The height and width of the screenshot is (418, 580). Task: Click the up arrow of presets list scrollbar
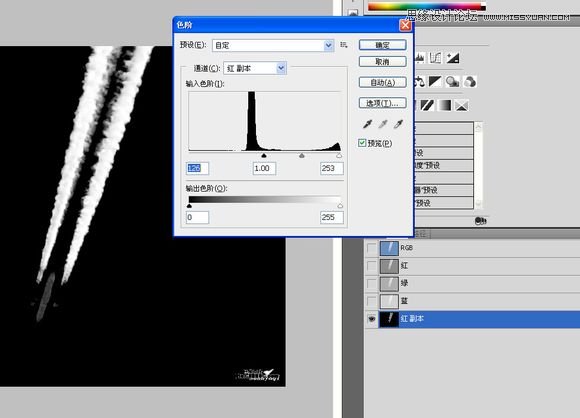coord(478,127)
